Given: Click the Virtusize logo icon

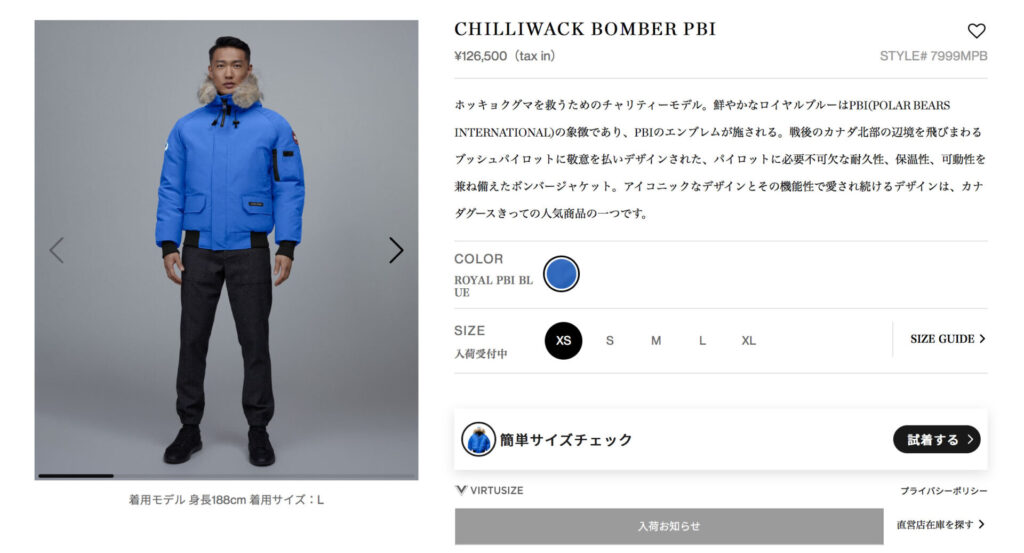Looking at the screenshot, I should (x=461, y=490).
